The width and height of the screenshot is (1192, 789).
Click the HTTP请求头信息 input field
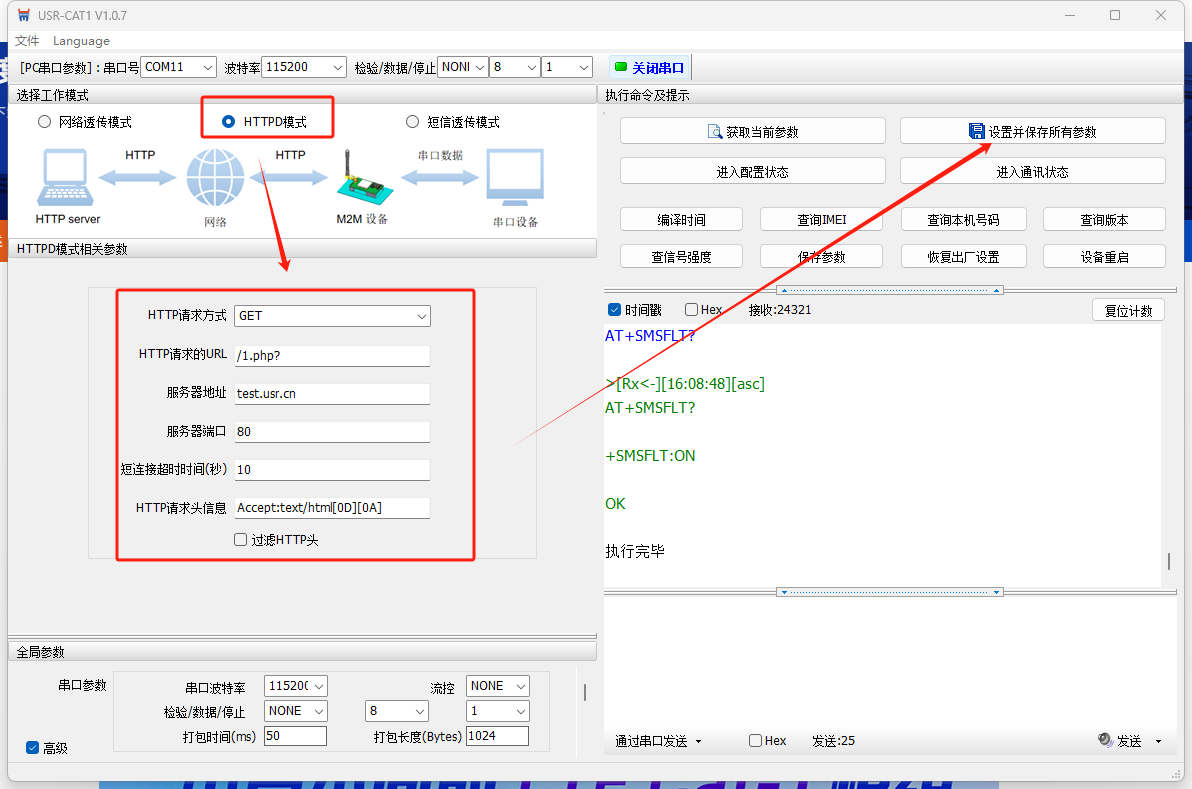332,508
